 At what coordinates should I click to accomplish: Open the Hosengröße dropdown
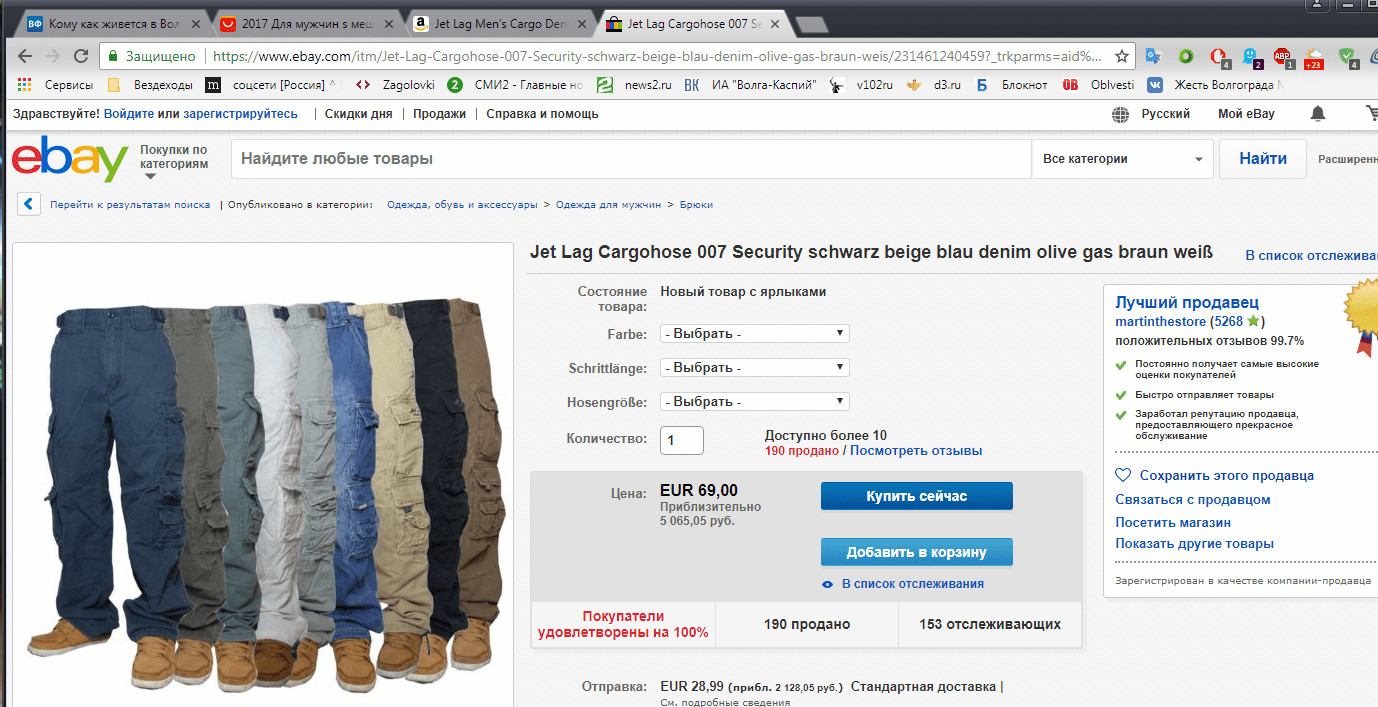(x=755, y=402)
